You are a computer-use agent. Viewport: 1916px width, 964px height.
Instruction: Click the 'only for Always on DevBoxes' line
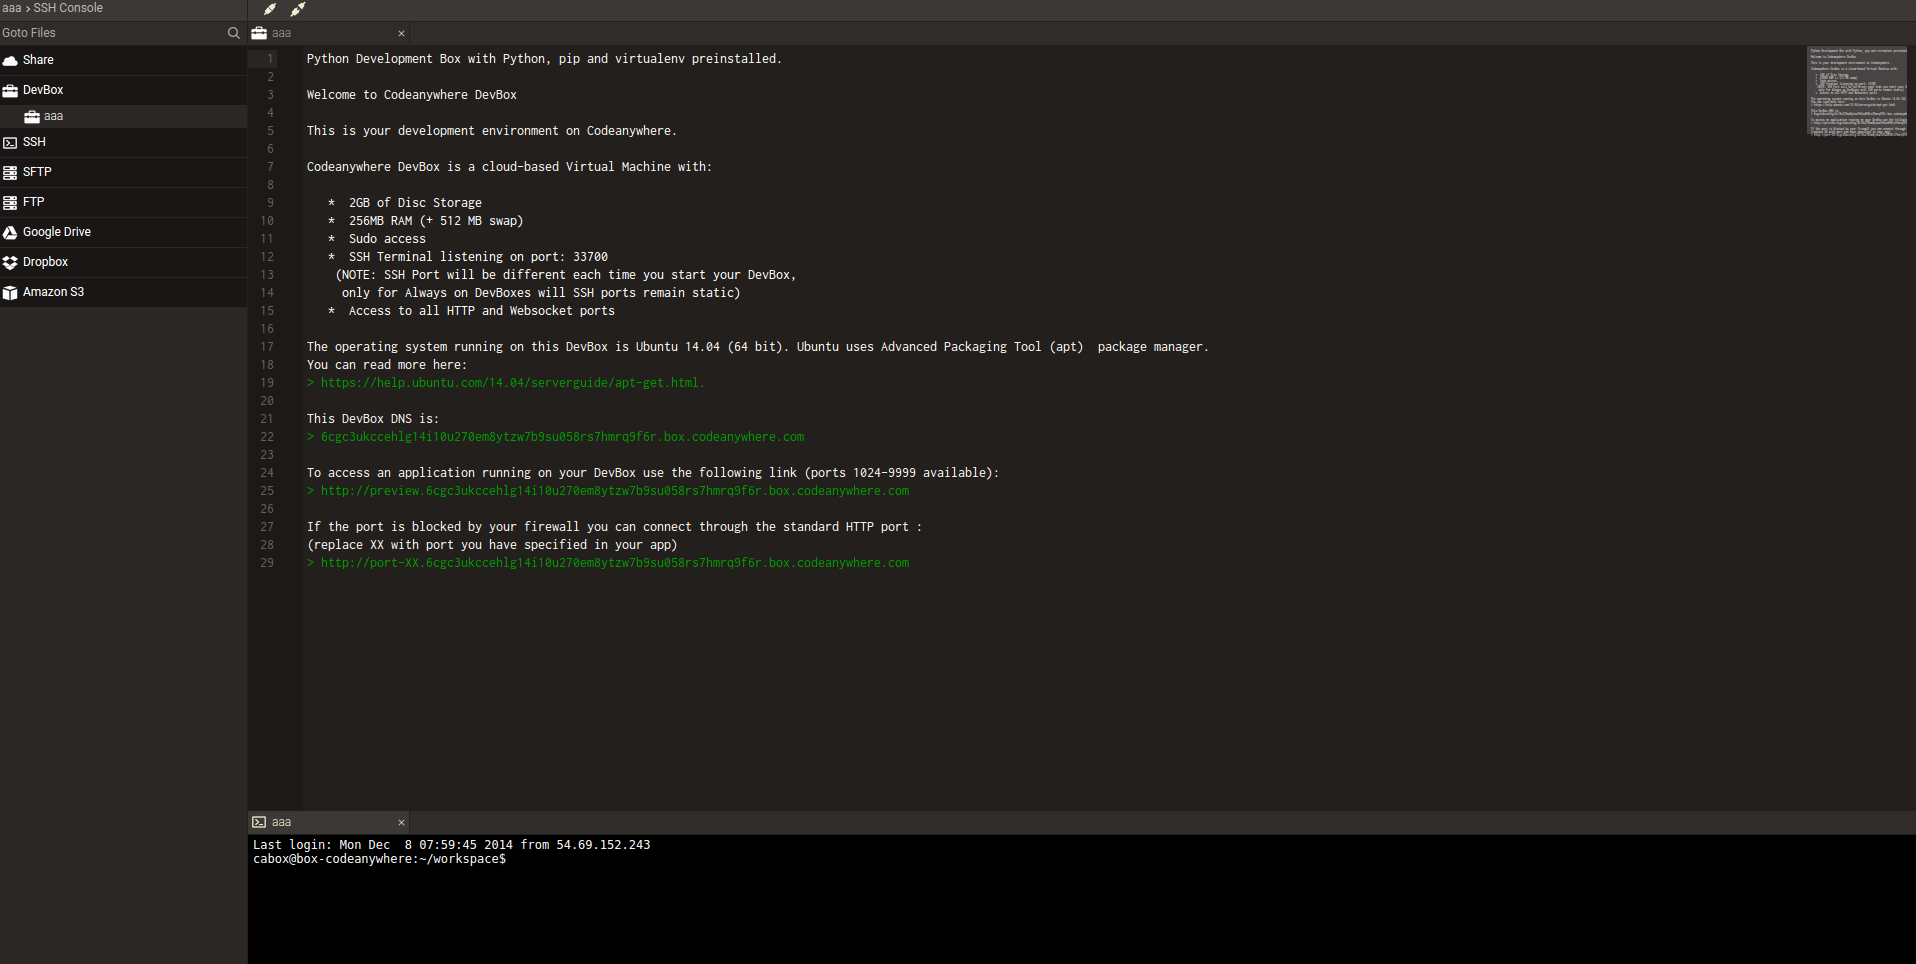(x=541, y=293)
